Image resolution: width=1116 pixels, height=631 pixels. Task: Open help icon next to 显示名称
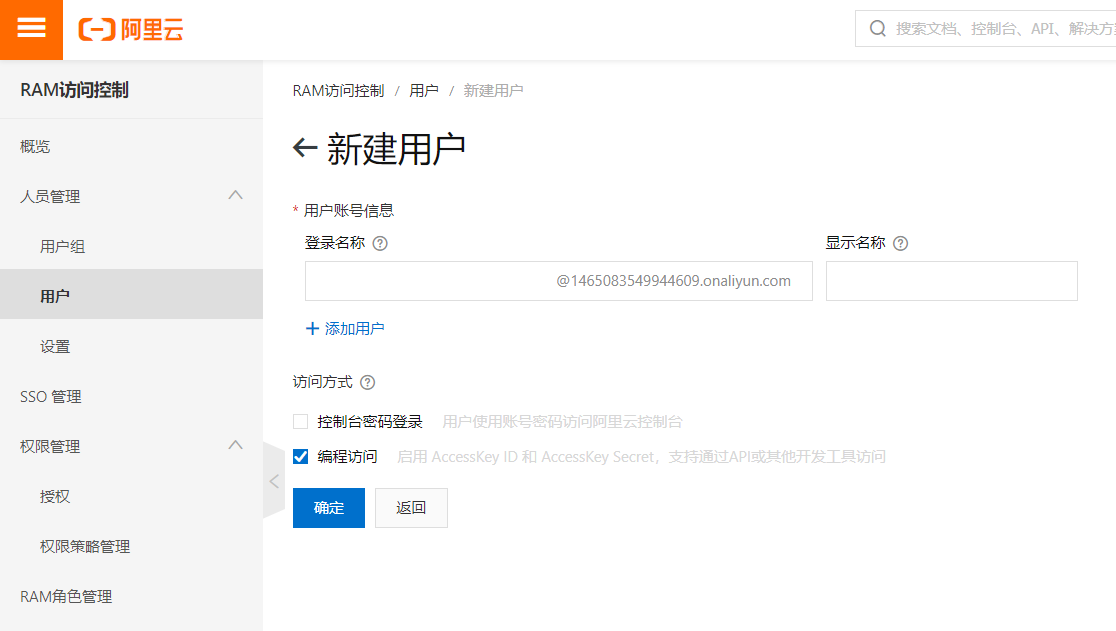(x=900, y=243)
